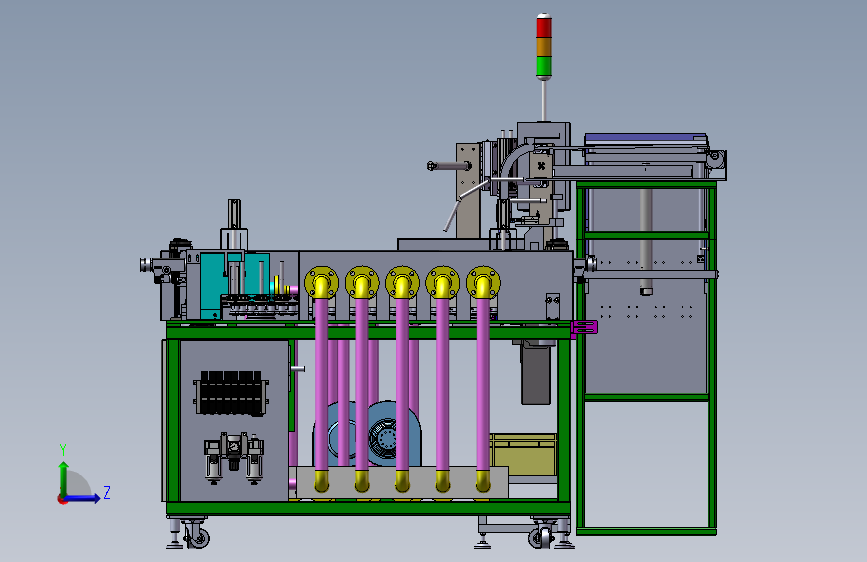Select the black solenoid valve manifold on the panel
The width and height of the screenshot is (867, 562).
click(x=231, y=393)
